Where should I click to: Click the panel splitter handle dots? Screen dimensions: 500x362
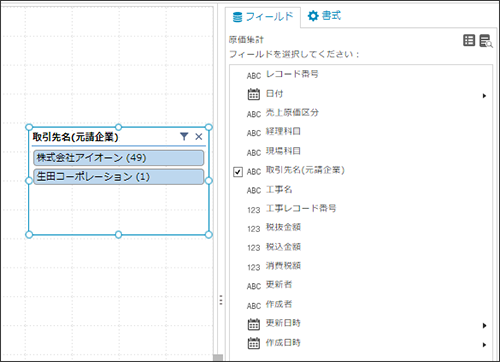pos(221,300)
